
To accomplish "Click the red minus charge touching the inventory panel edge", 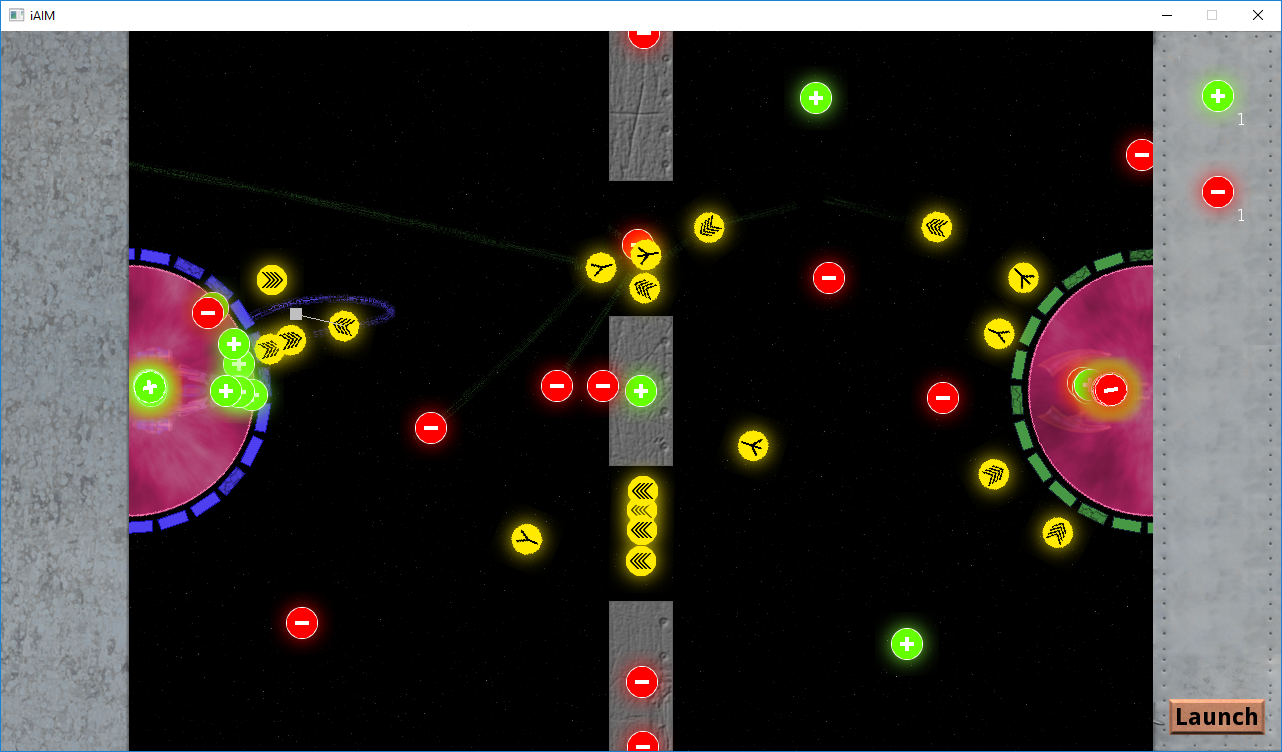I will click(x=1141, y=155).
